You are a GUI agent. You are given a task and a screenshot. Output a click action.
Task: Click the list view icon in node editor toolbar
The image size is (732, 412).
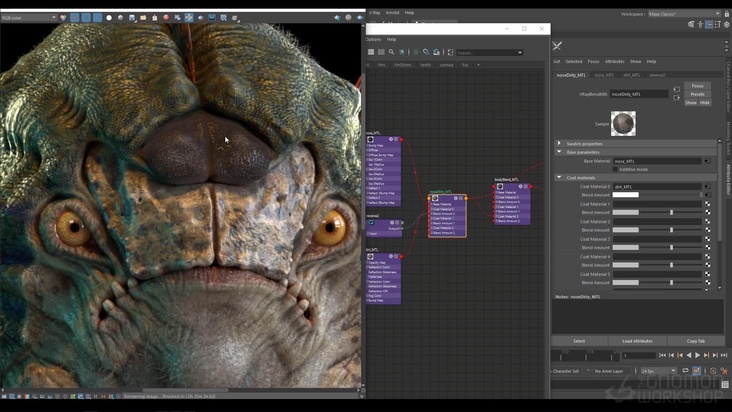(370, 52)
